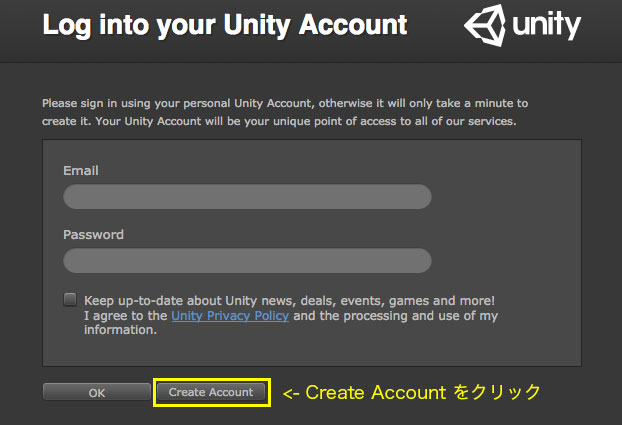This screenshot has width=622, height=425.
Task: Click the OK button
Action: coord(96,392)
